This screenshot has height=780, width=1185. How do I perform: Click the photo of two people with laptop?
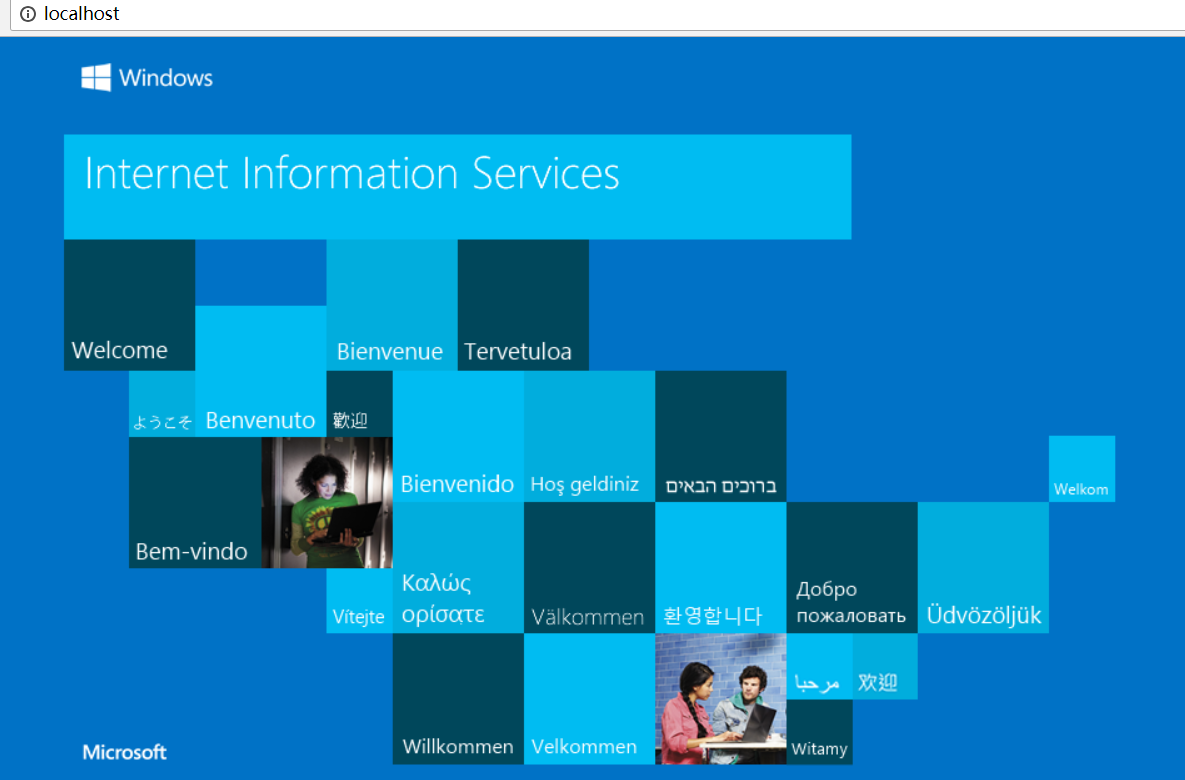(721, 699)
